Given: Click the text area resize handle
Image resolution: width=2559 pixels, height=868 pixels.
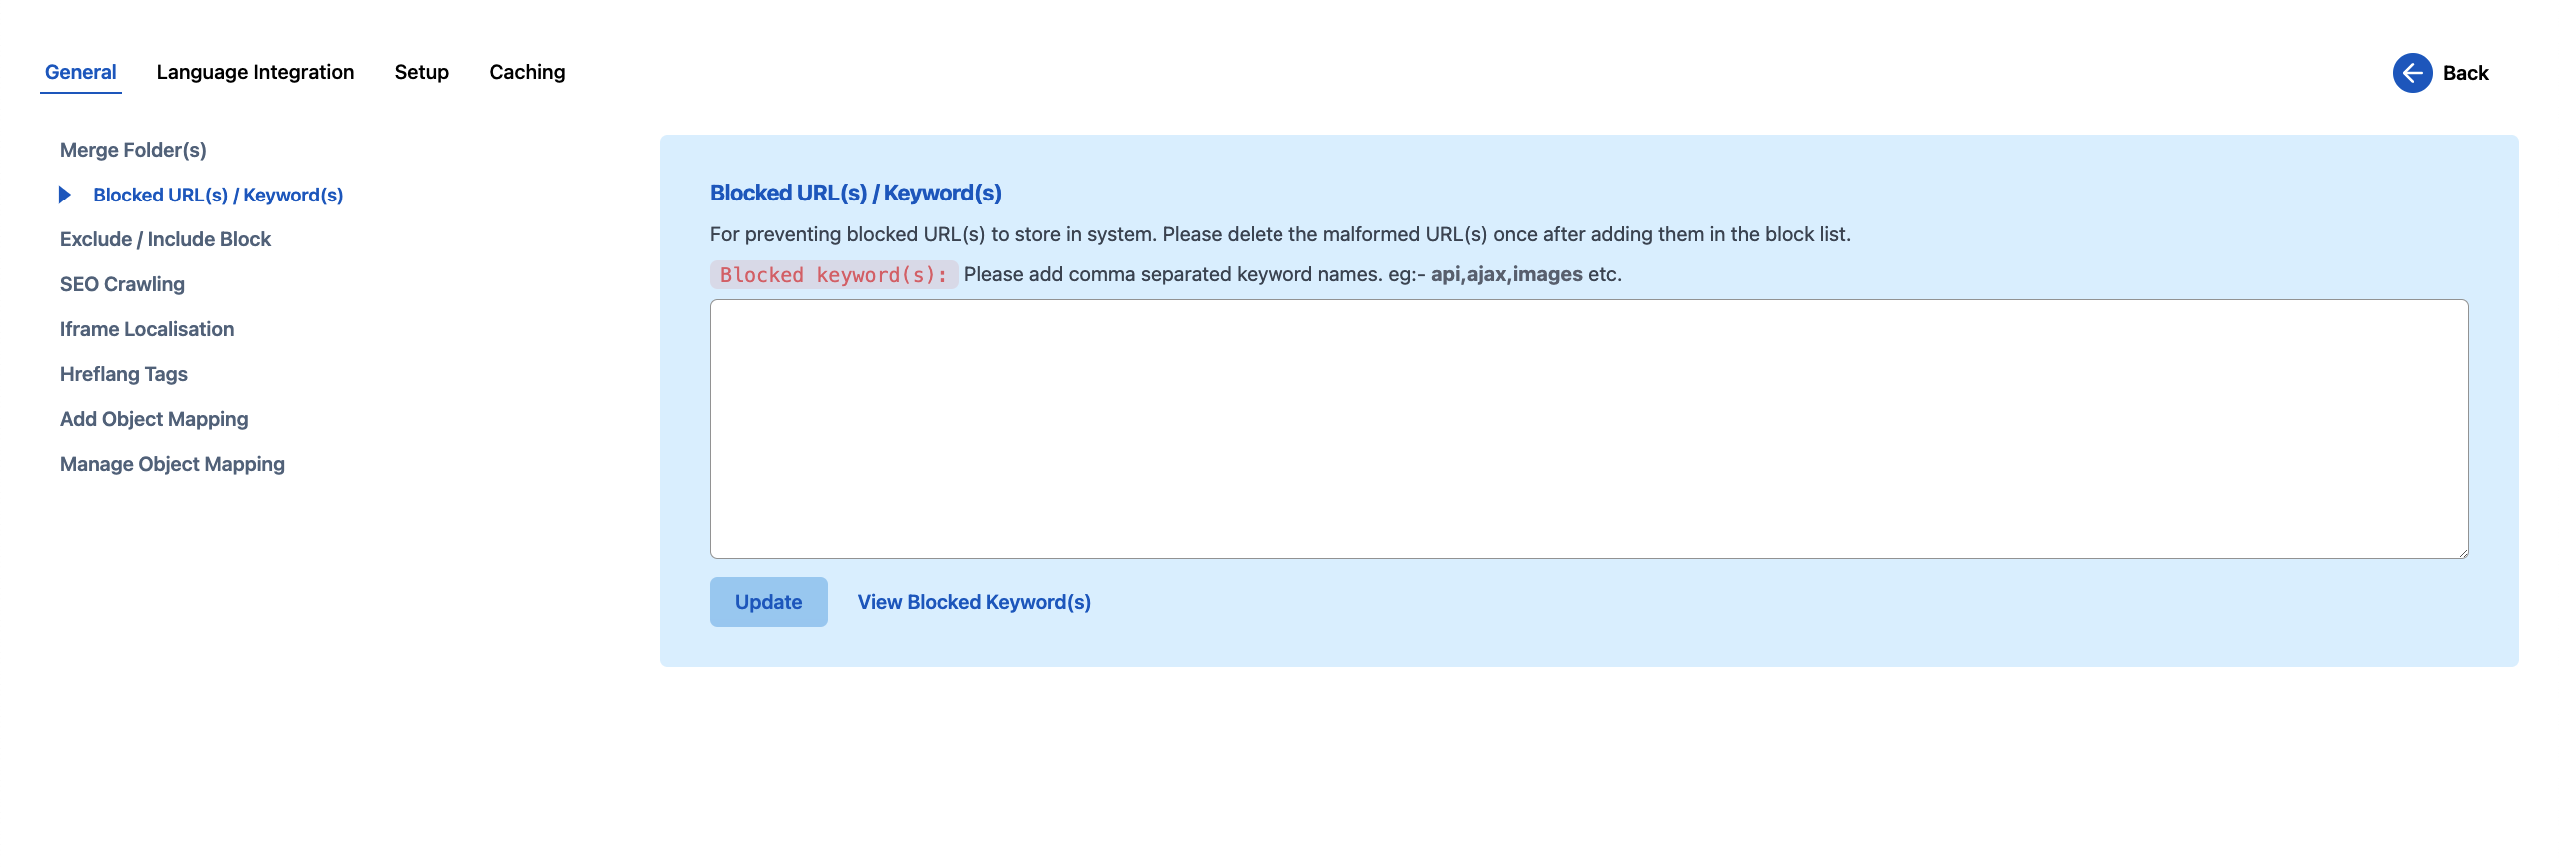Looking at the screenshot, I should coord(2462,552).
